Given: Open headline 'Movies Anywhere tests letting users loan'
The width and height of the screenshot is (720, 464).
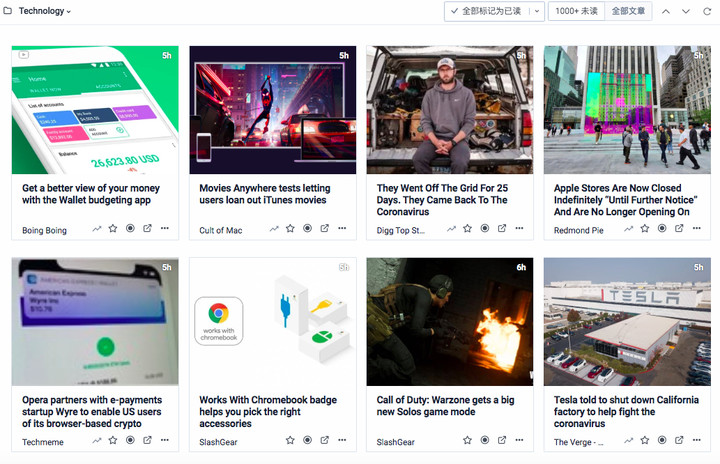Looking at the screenshot, I should [264, 194].
